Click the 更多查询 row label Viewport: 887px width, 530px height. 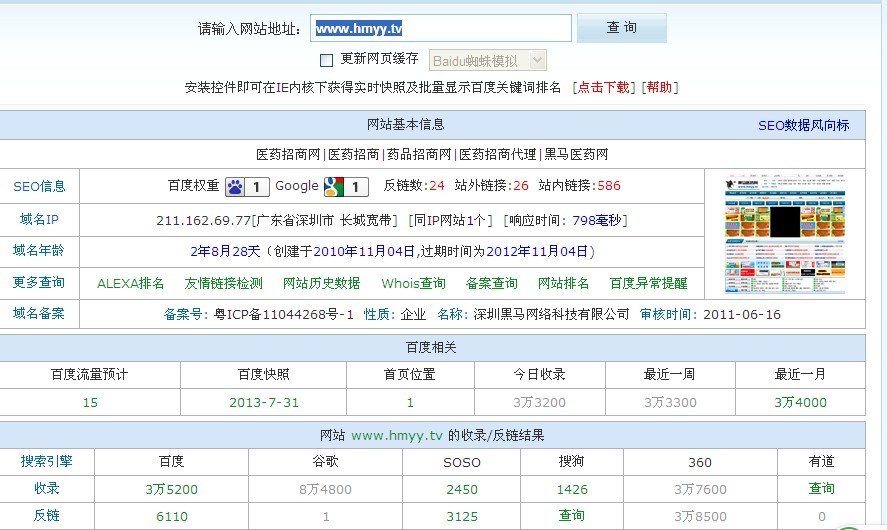click(39, 282)
